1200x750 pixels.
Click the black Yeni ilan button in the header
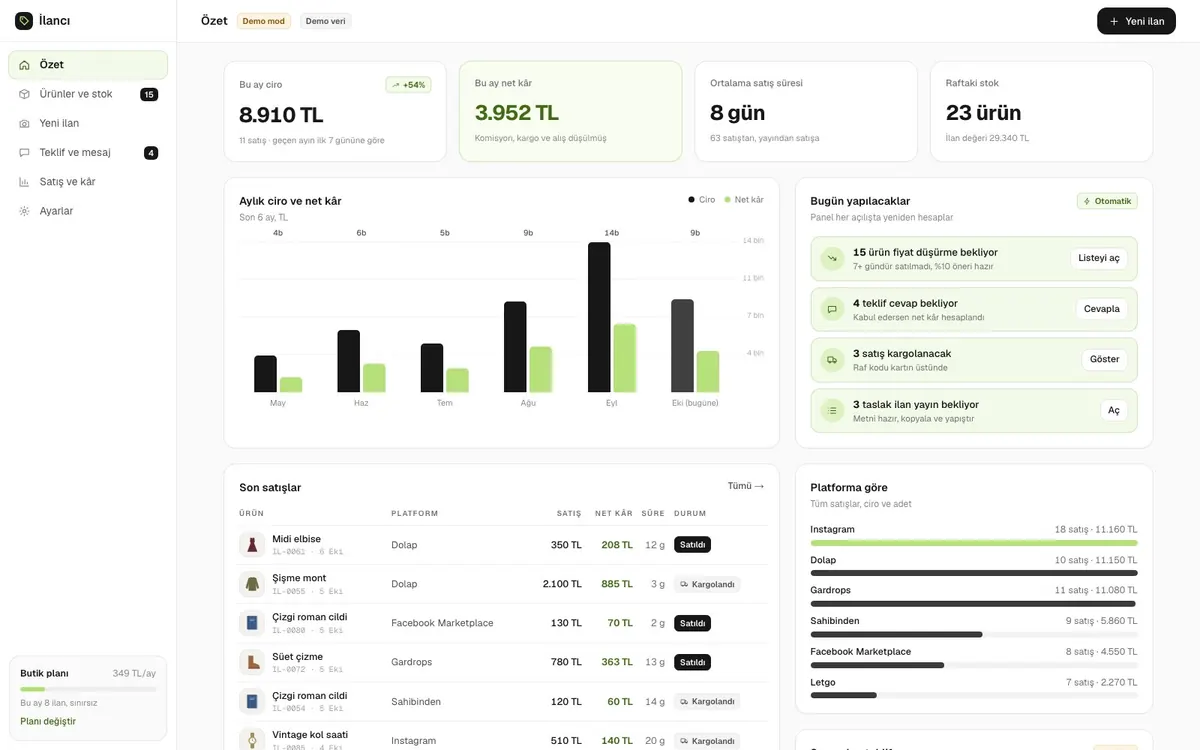click(x=1136, y=21)
